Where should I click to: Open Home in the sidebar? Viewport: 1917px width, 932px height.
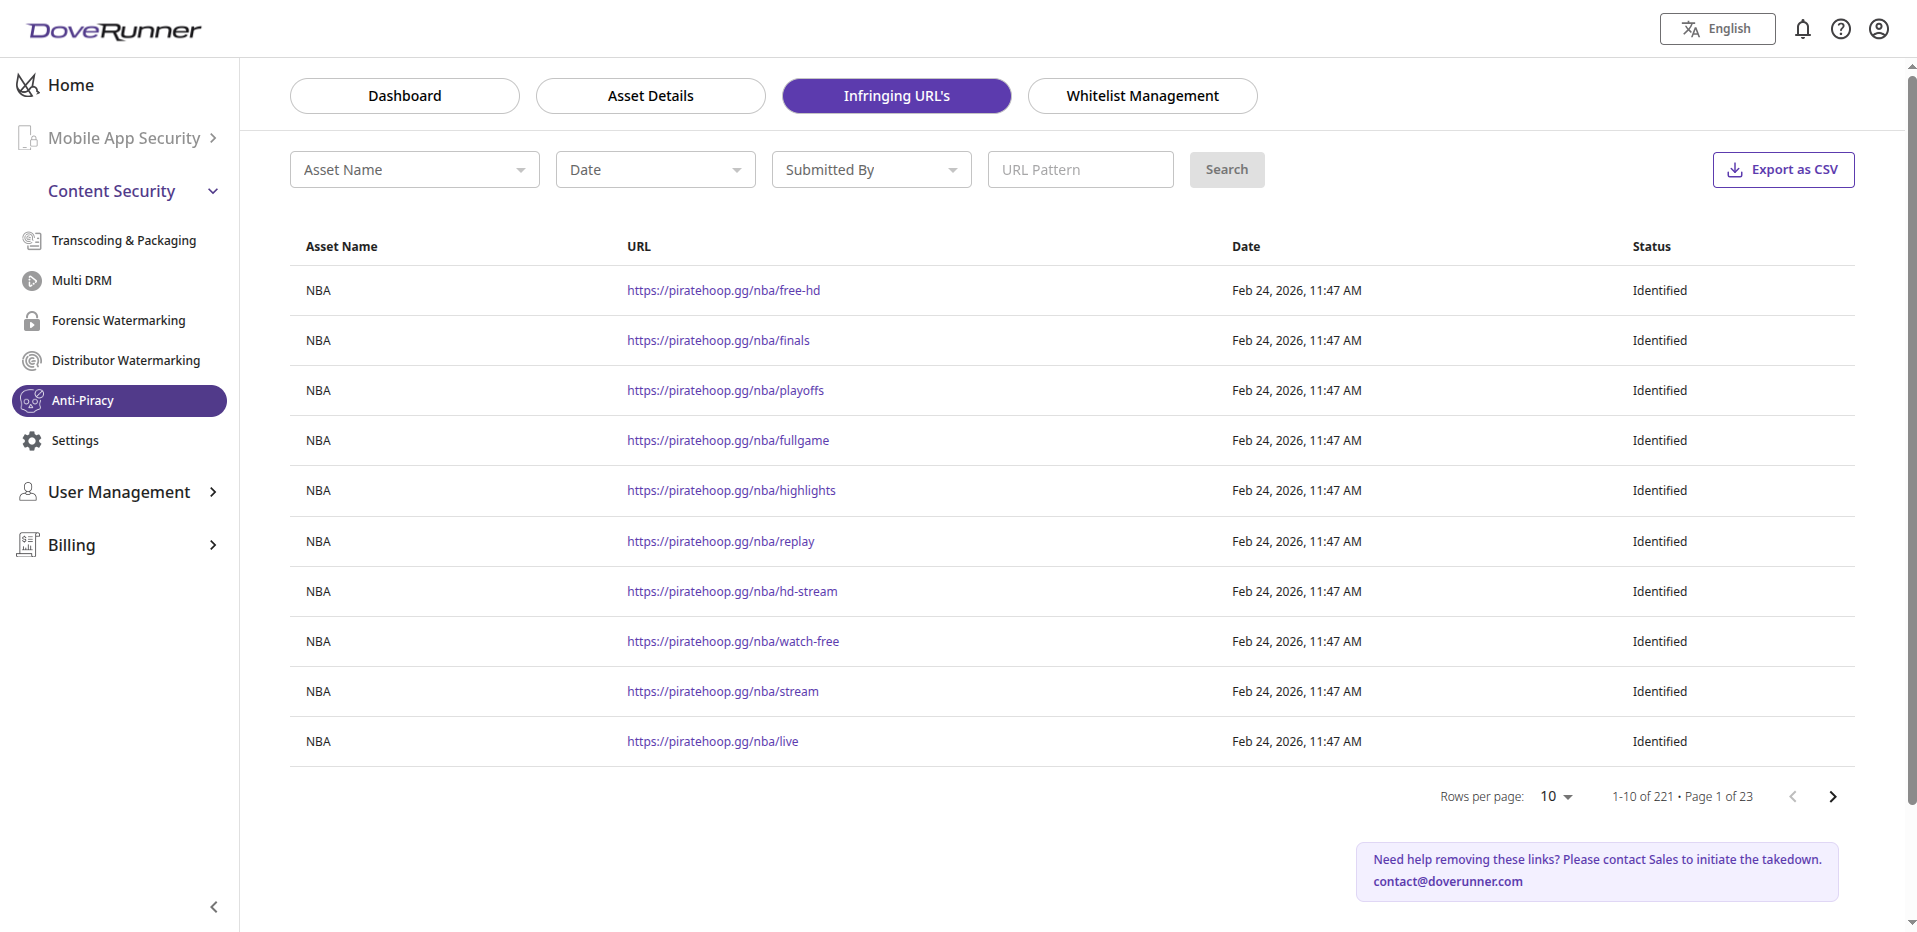pyautogui.click(x=71, y=85)
